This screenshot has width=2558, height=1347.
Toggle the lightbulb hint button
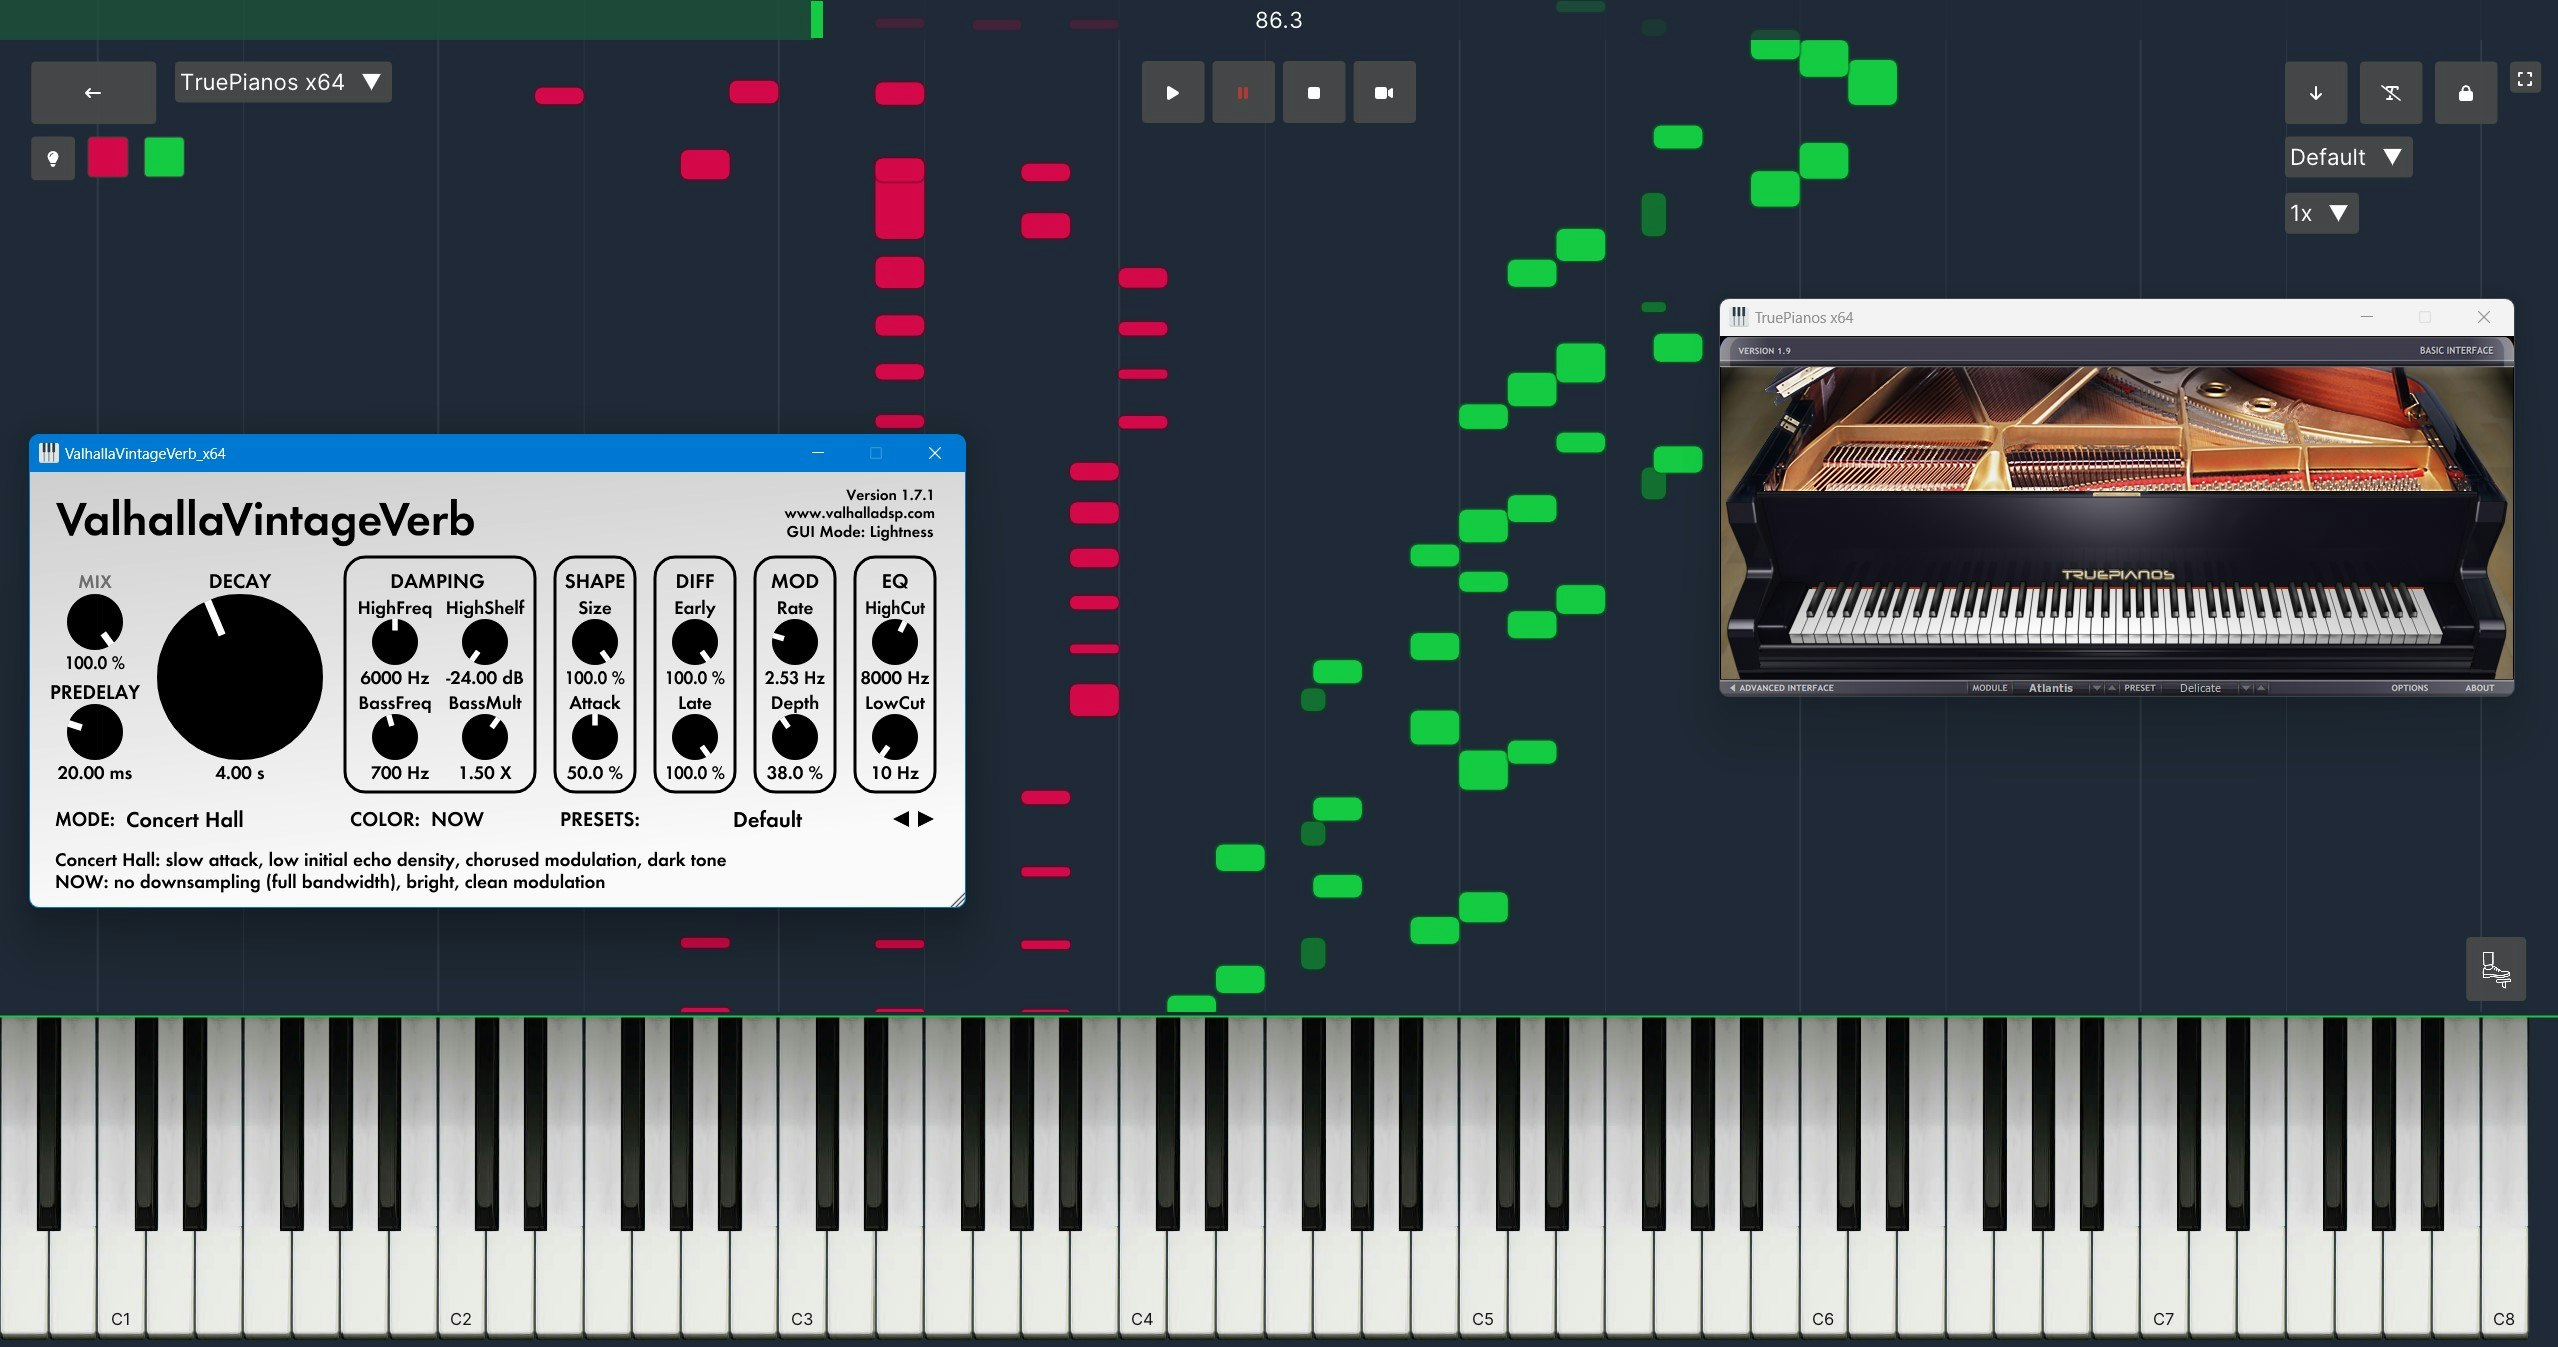click(x=53, y=158)
